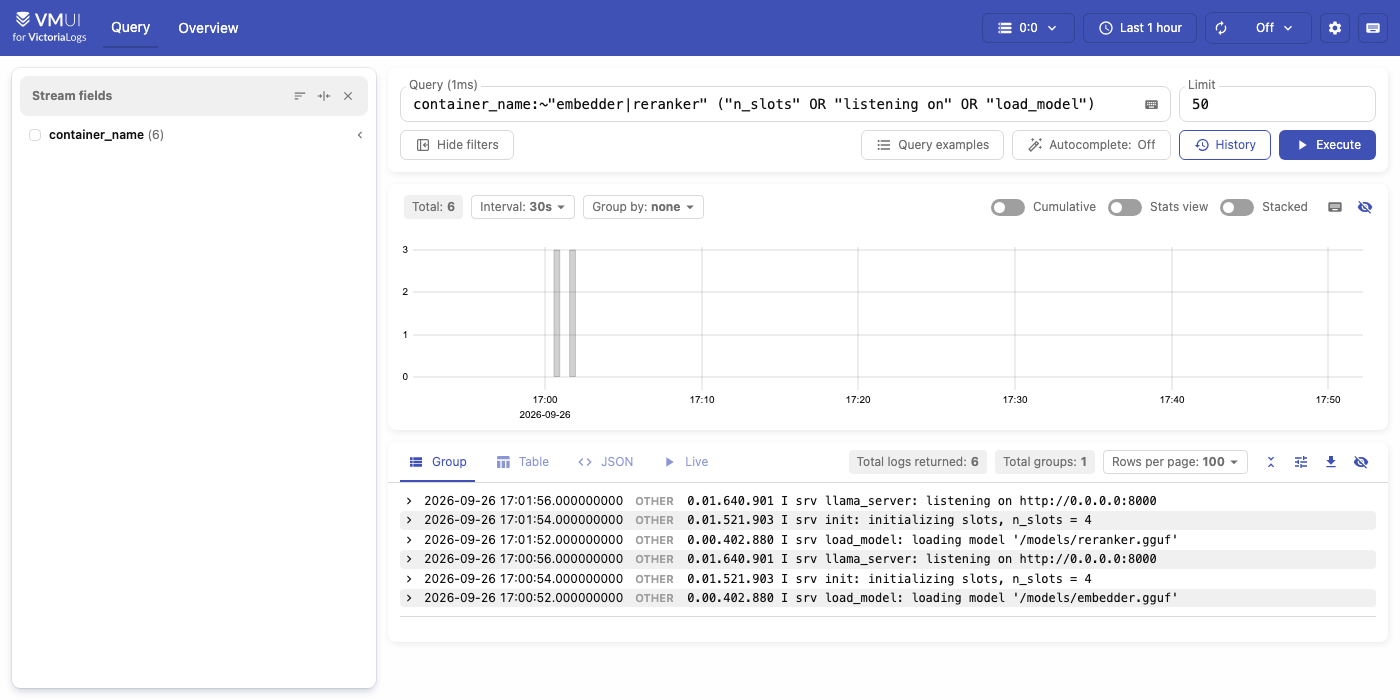1400x700 pixels.
Task: Collapse all log groups icon
Action: tap(1271, 462)
